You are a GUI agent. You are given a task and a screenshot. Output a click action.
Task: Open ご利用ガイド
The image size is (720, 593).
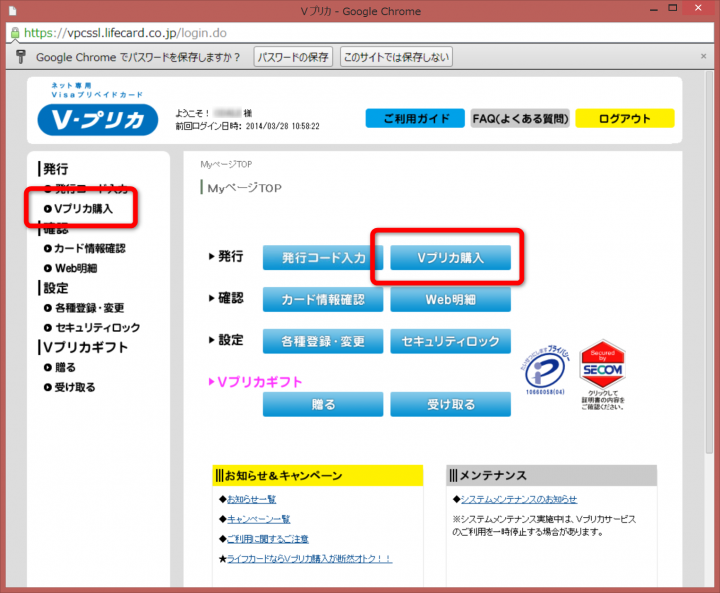tap(415, 119)
